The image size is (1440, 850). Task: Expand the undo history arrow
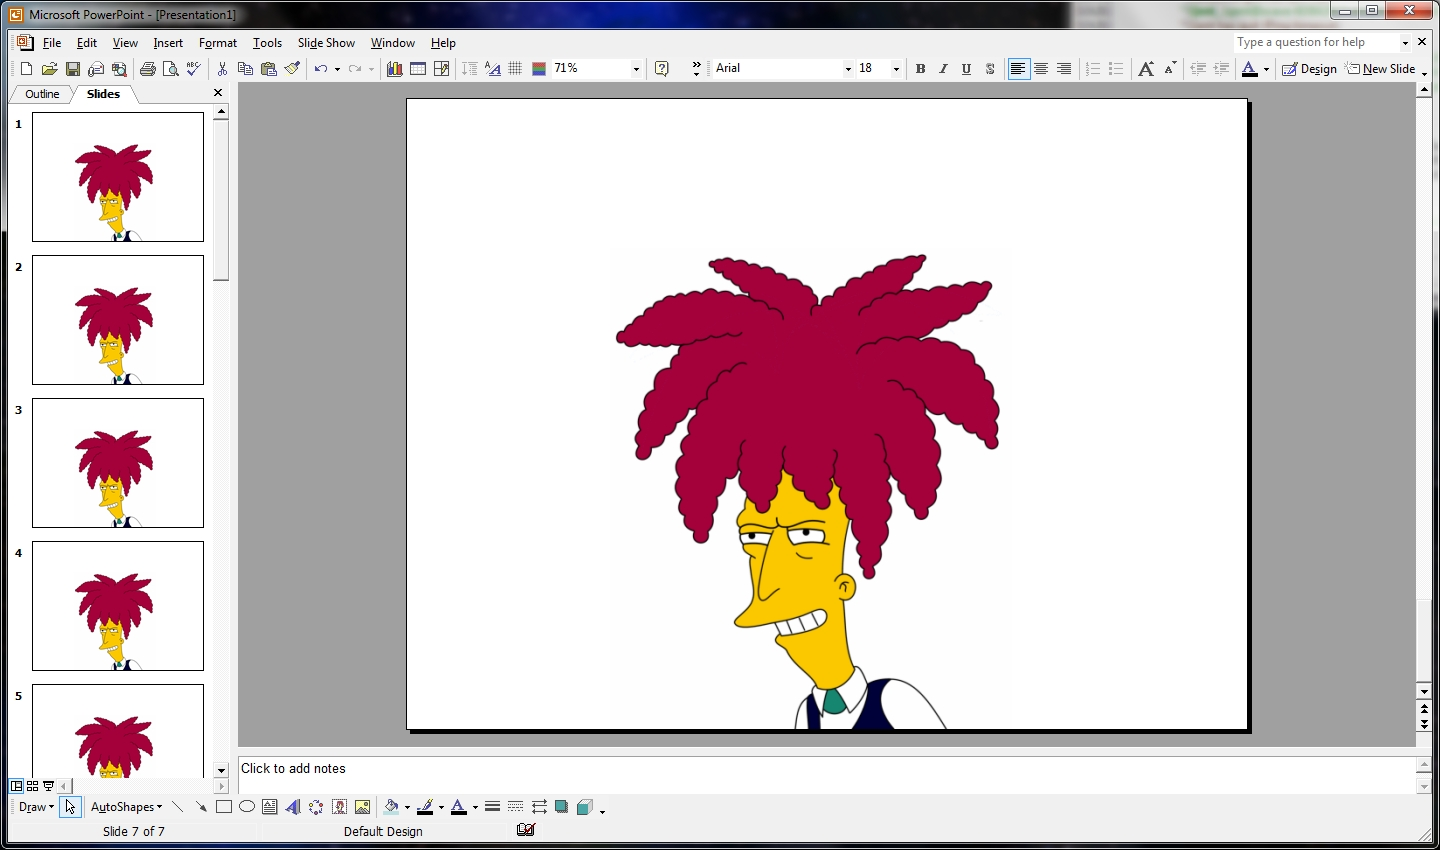(337, 69)
